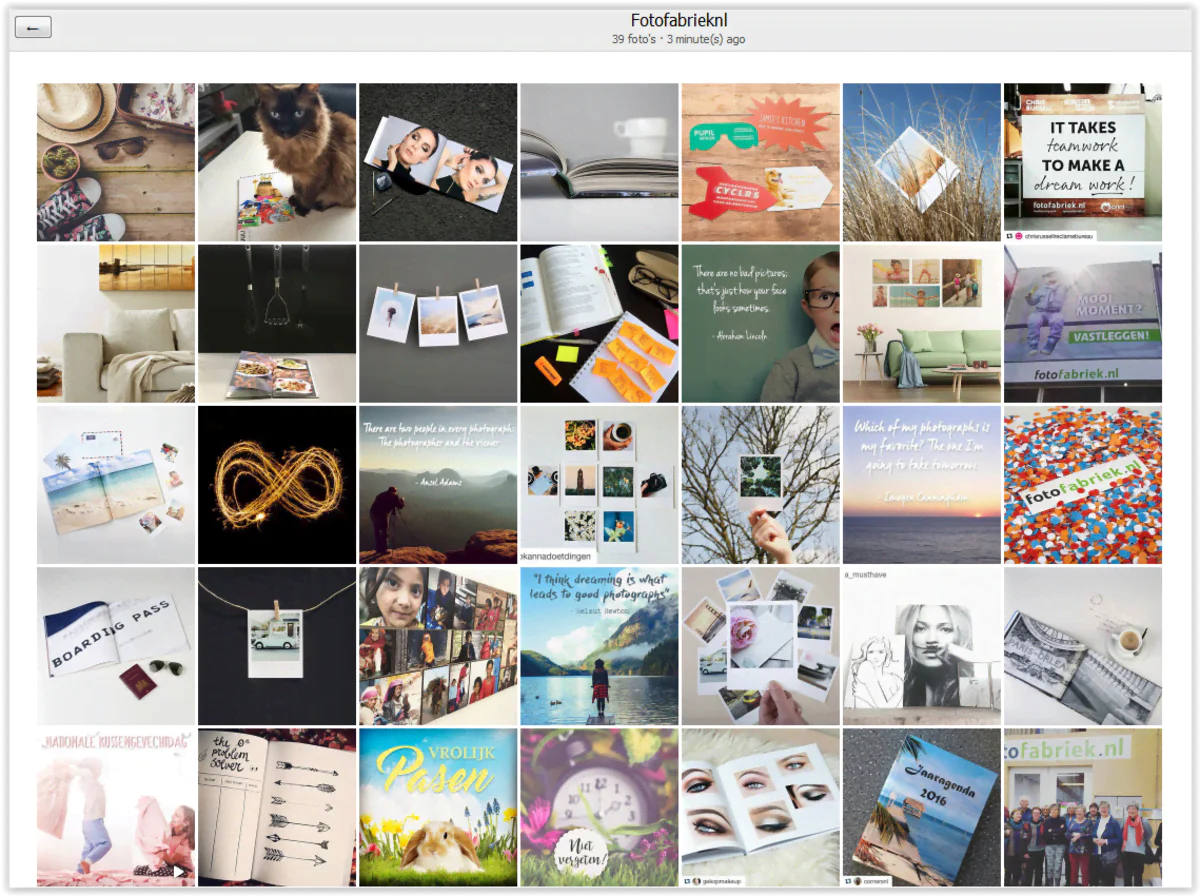
Task: View the Boarding Pass photo book image
Action: (x=116, y=646)
